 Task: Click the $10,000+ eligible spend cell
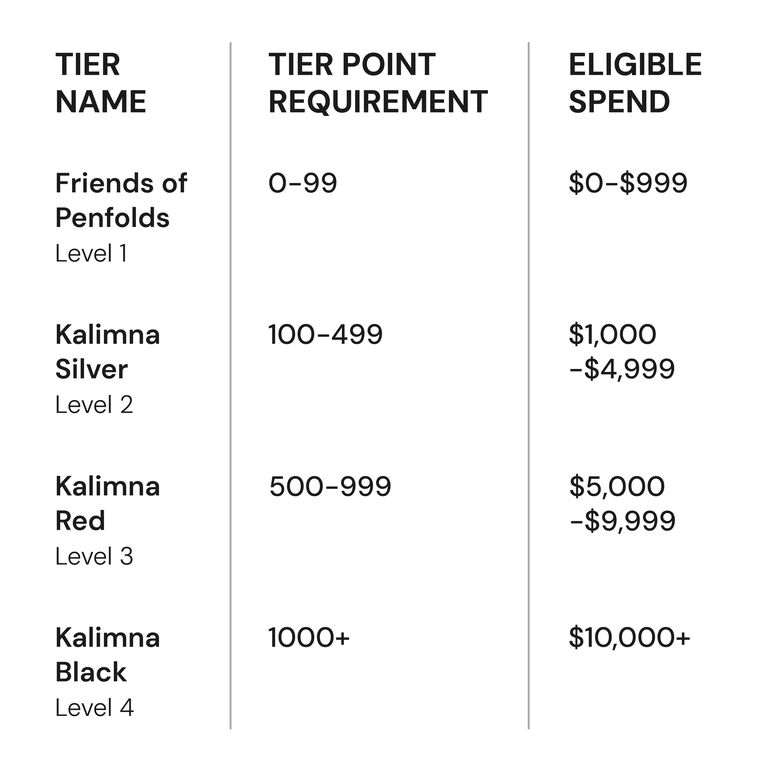click(x=629, y=638)
